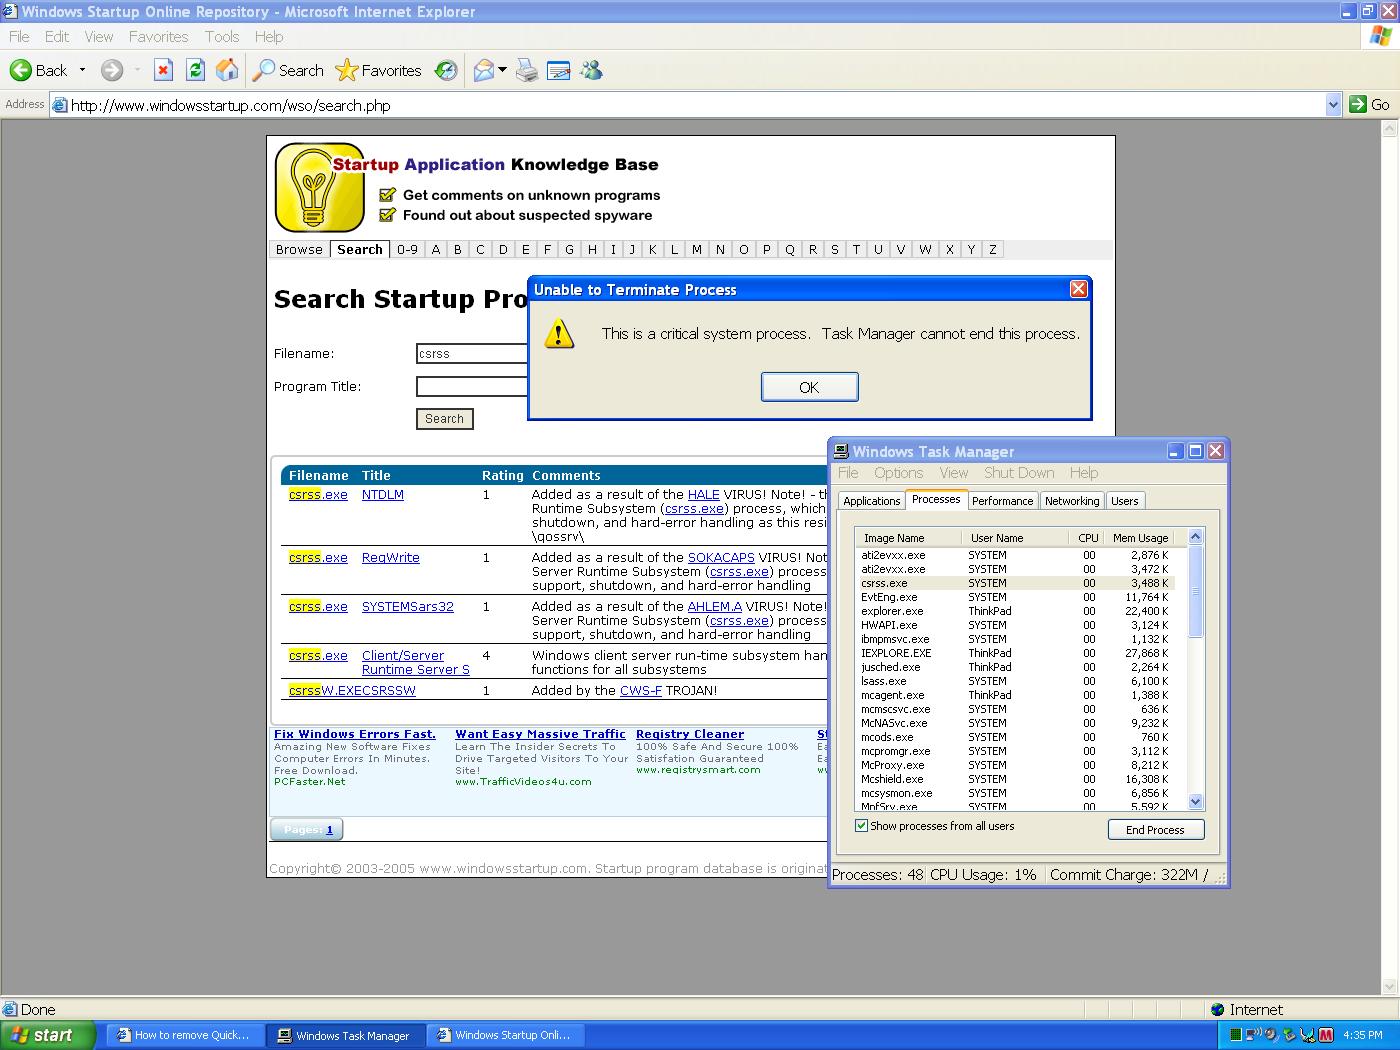The width and height of the screenshot is (1400, 1050).
Task: Open the HALE virus link
Action: tap(704, 494)
